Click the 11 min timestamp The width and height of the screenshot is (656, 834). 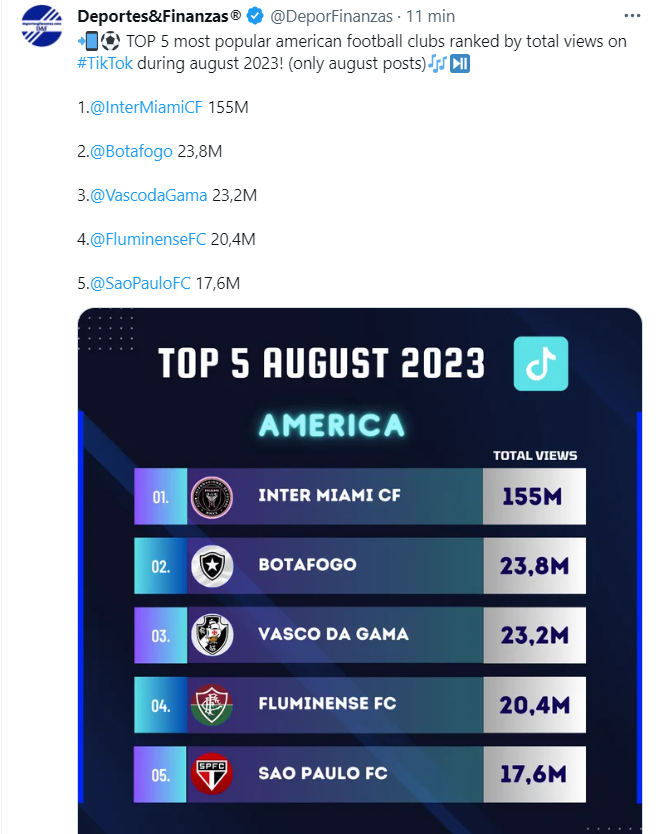point(430,16)
